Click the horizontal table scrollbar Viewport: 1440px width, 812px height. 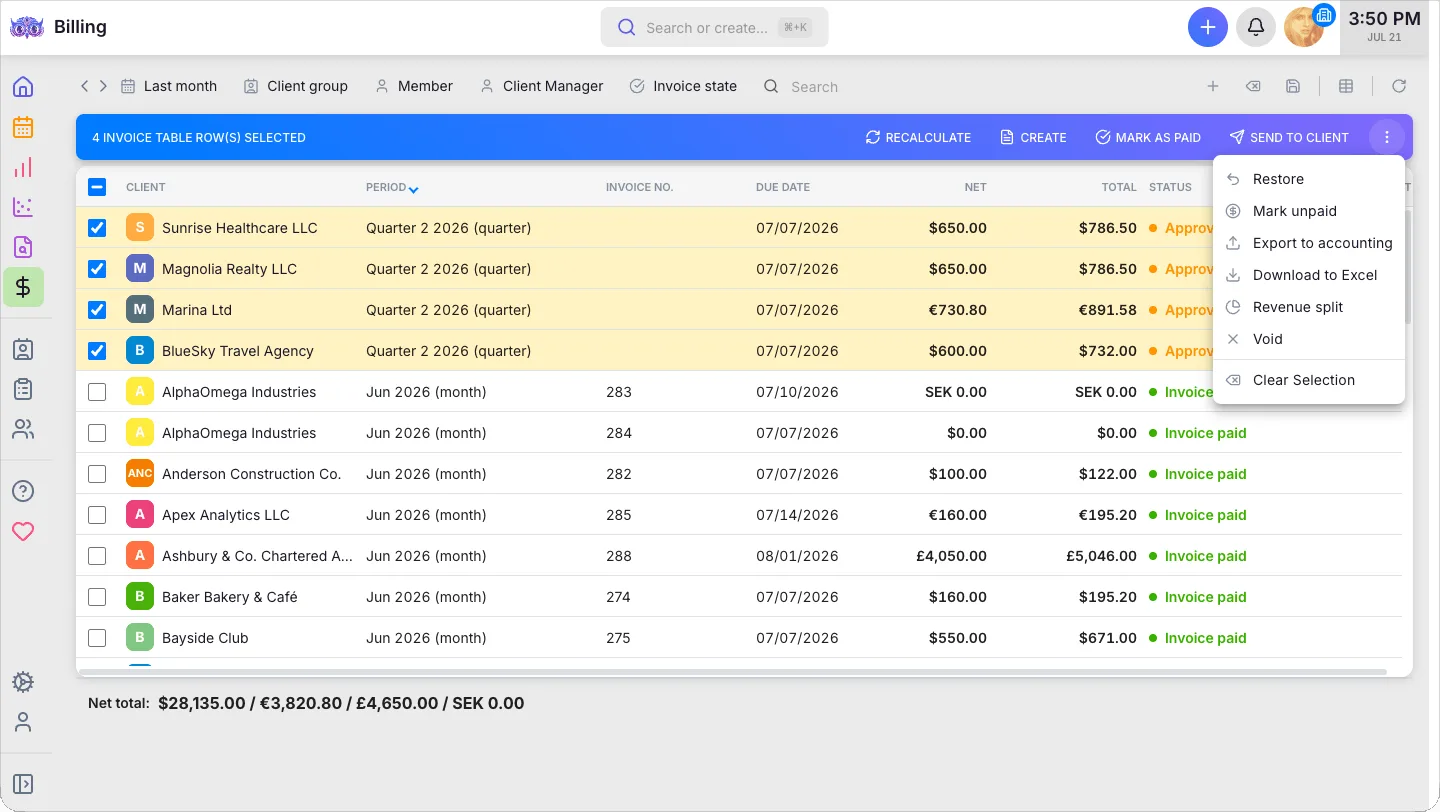(x=733, y=671)
